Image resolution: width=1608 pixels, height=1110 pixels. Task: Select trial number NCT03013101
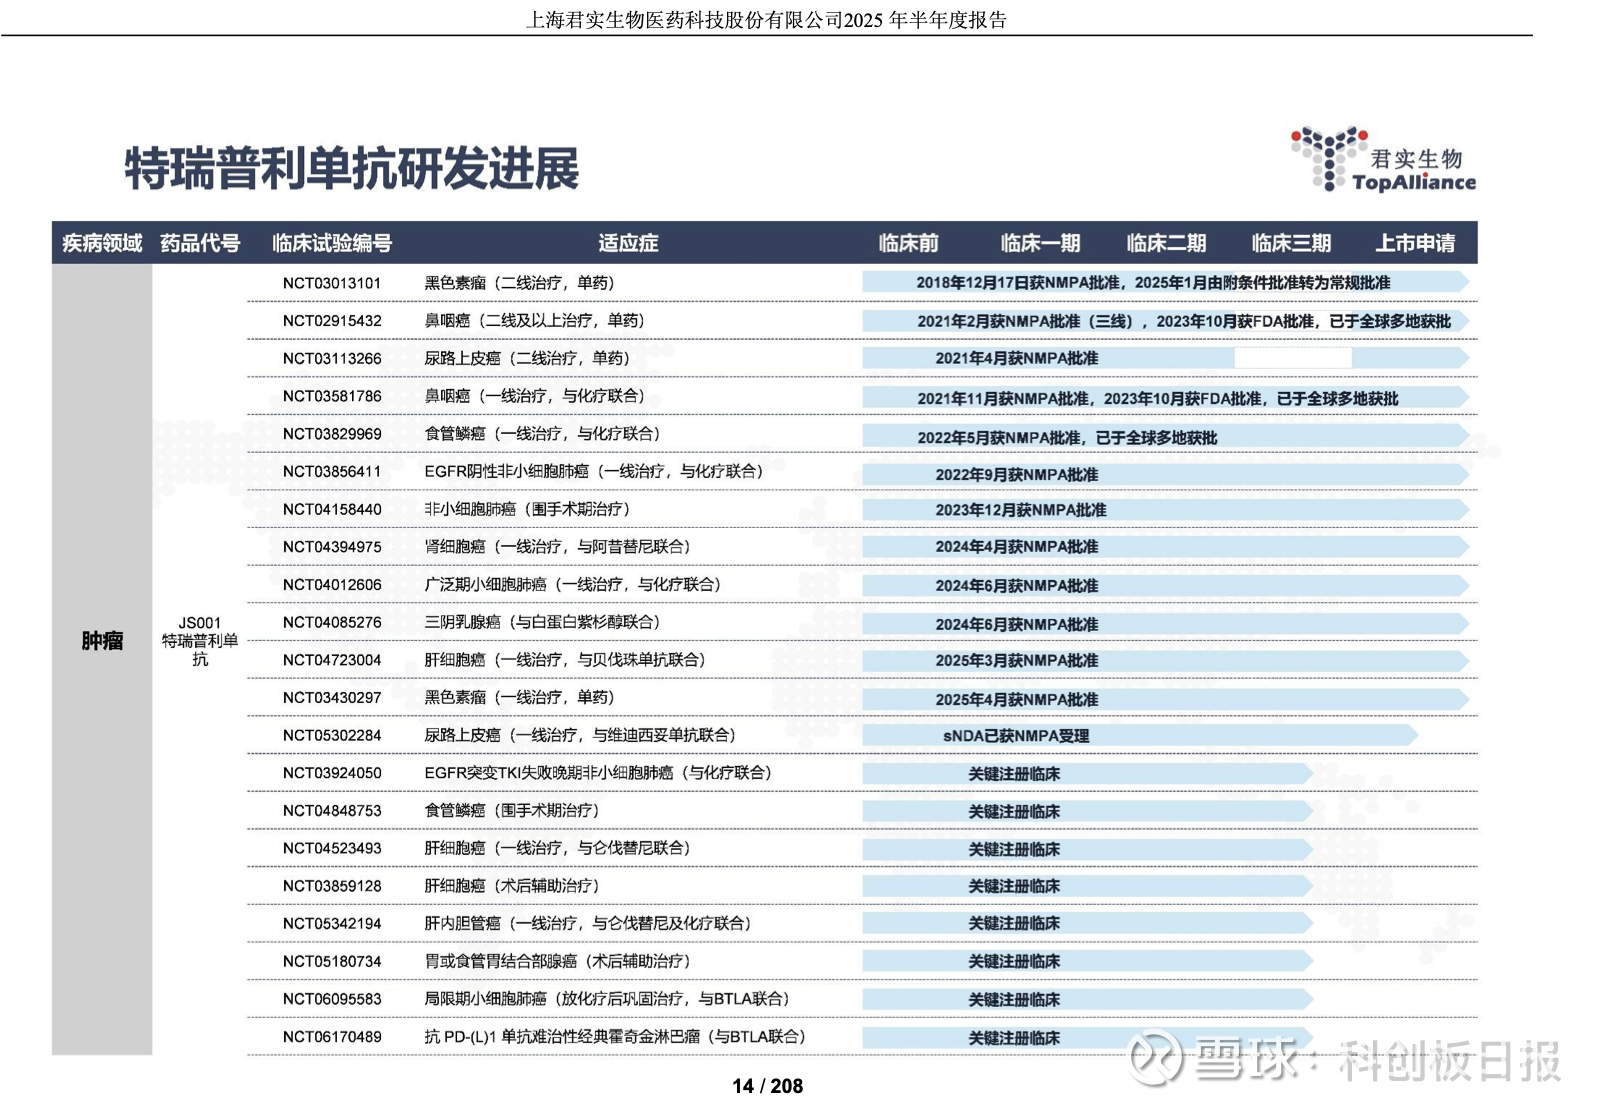(x=332, y=283)
